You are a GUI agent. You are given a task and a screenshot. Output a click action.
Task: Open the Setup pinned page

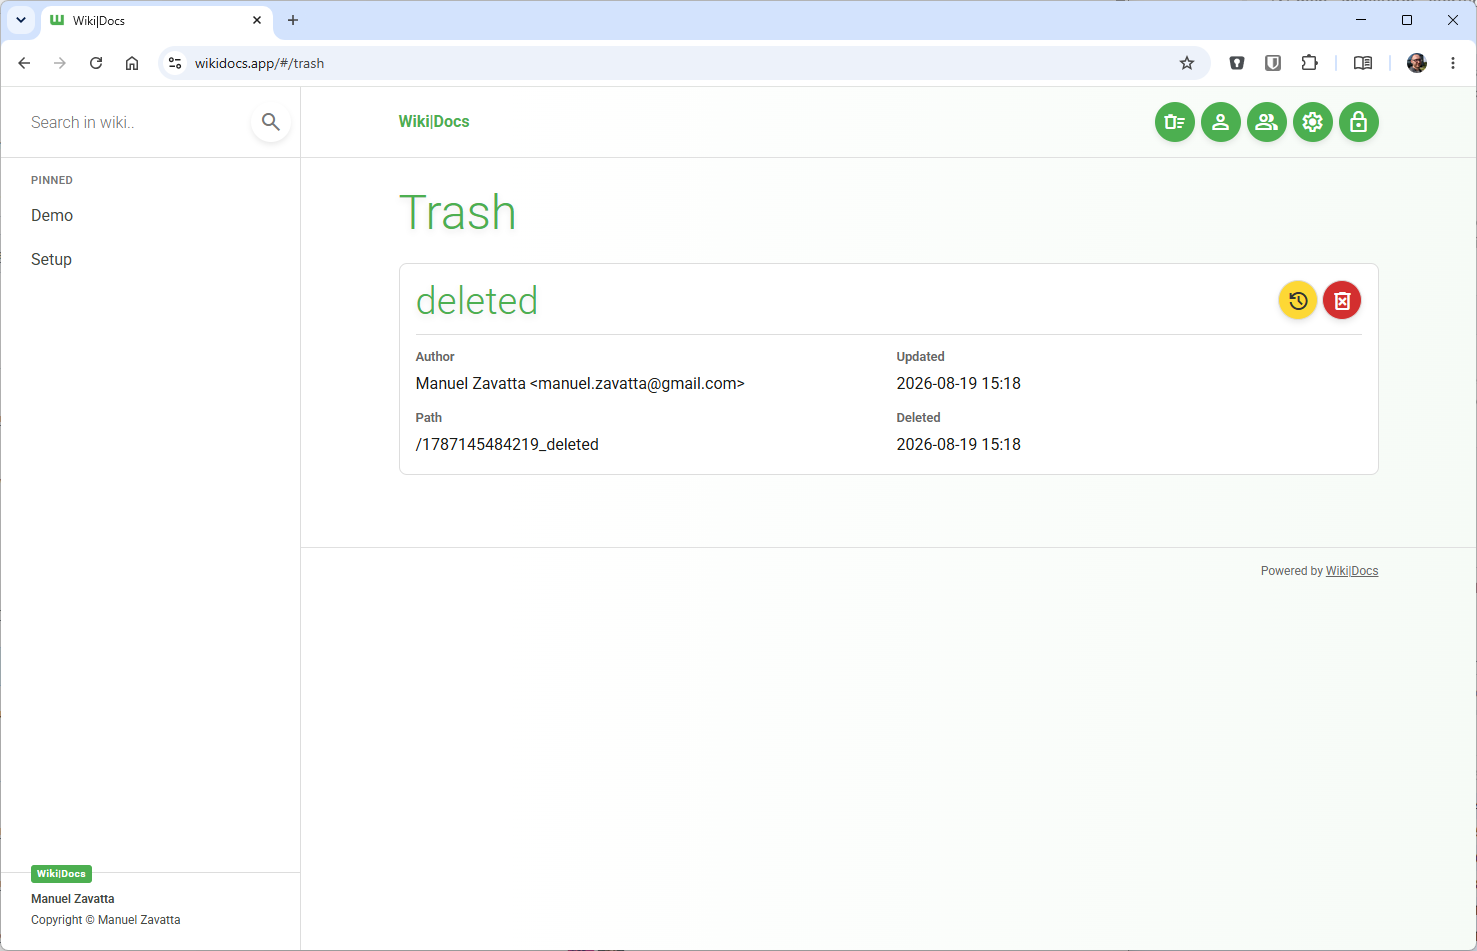(51, 259)
